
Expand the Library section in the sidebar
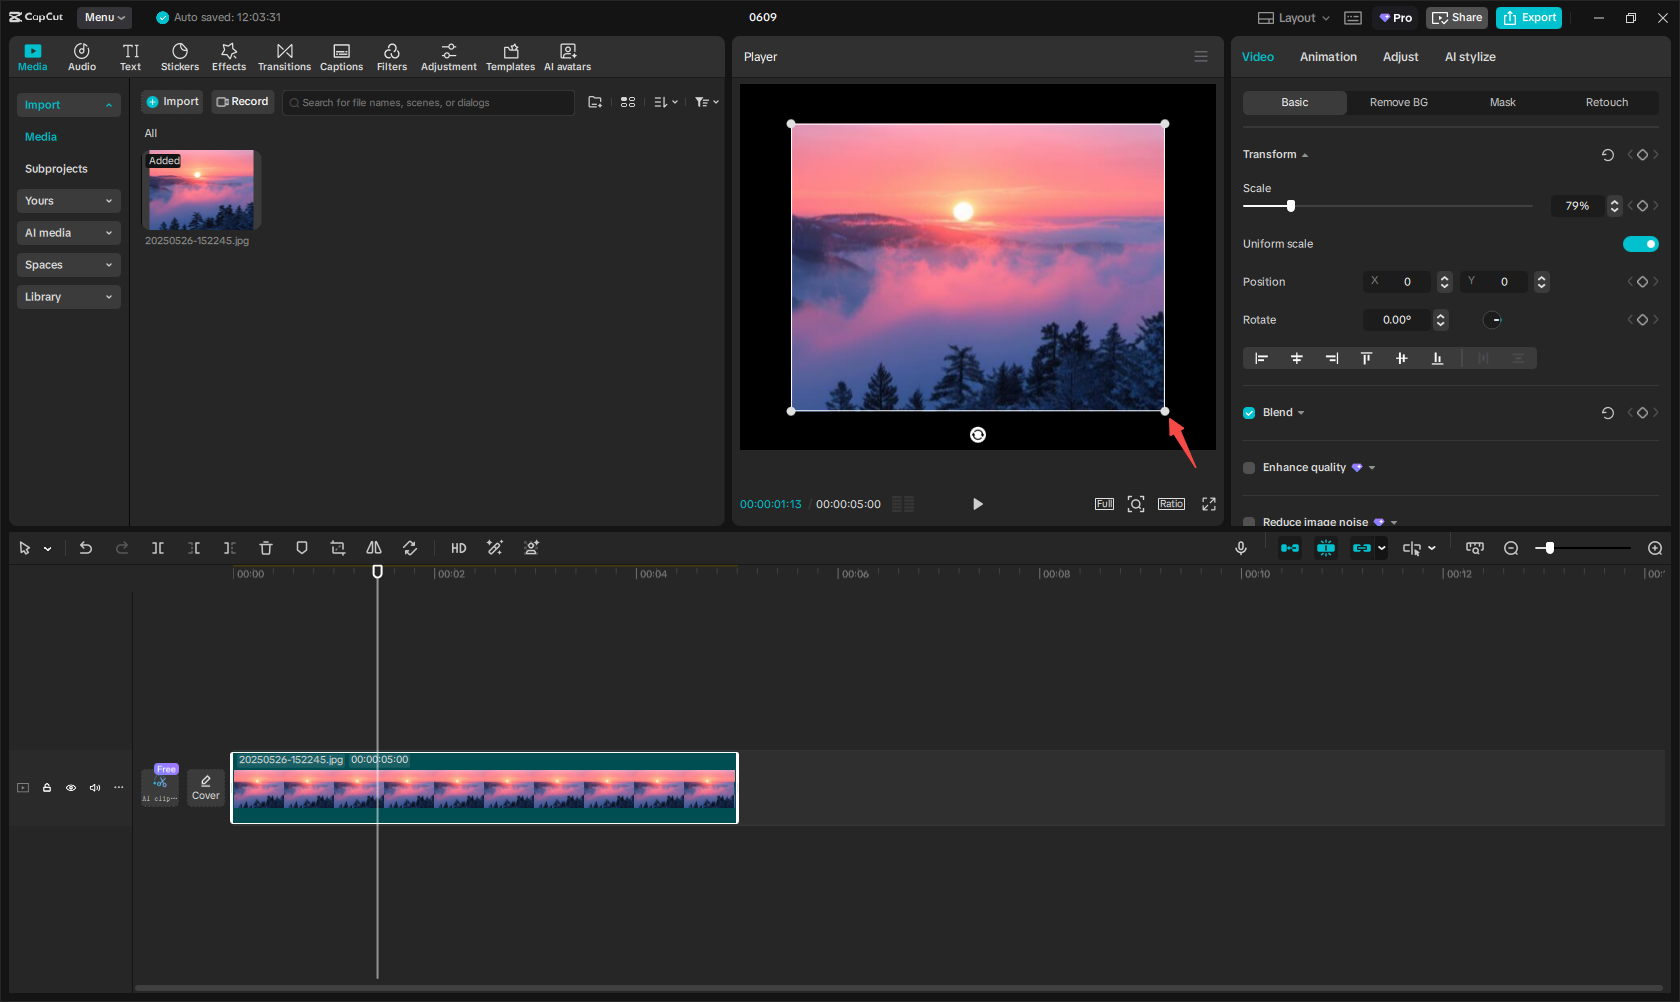pos(68,296)
